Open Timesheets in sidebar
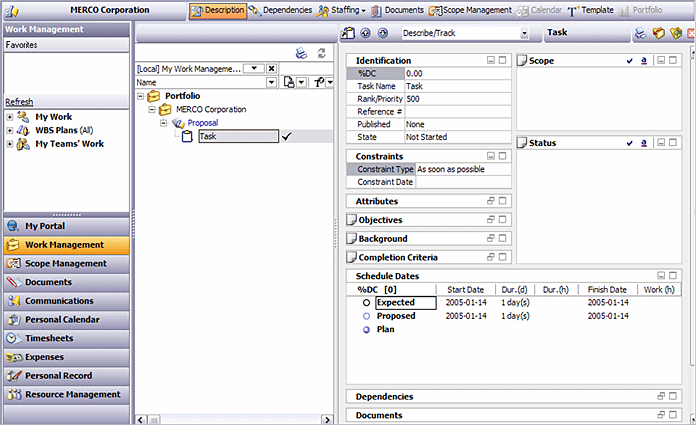 (67, 338)
